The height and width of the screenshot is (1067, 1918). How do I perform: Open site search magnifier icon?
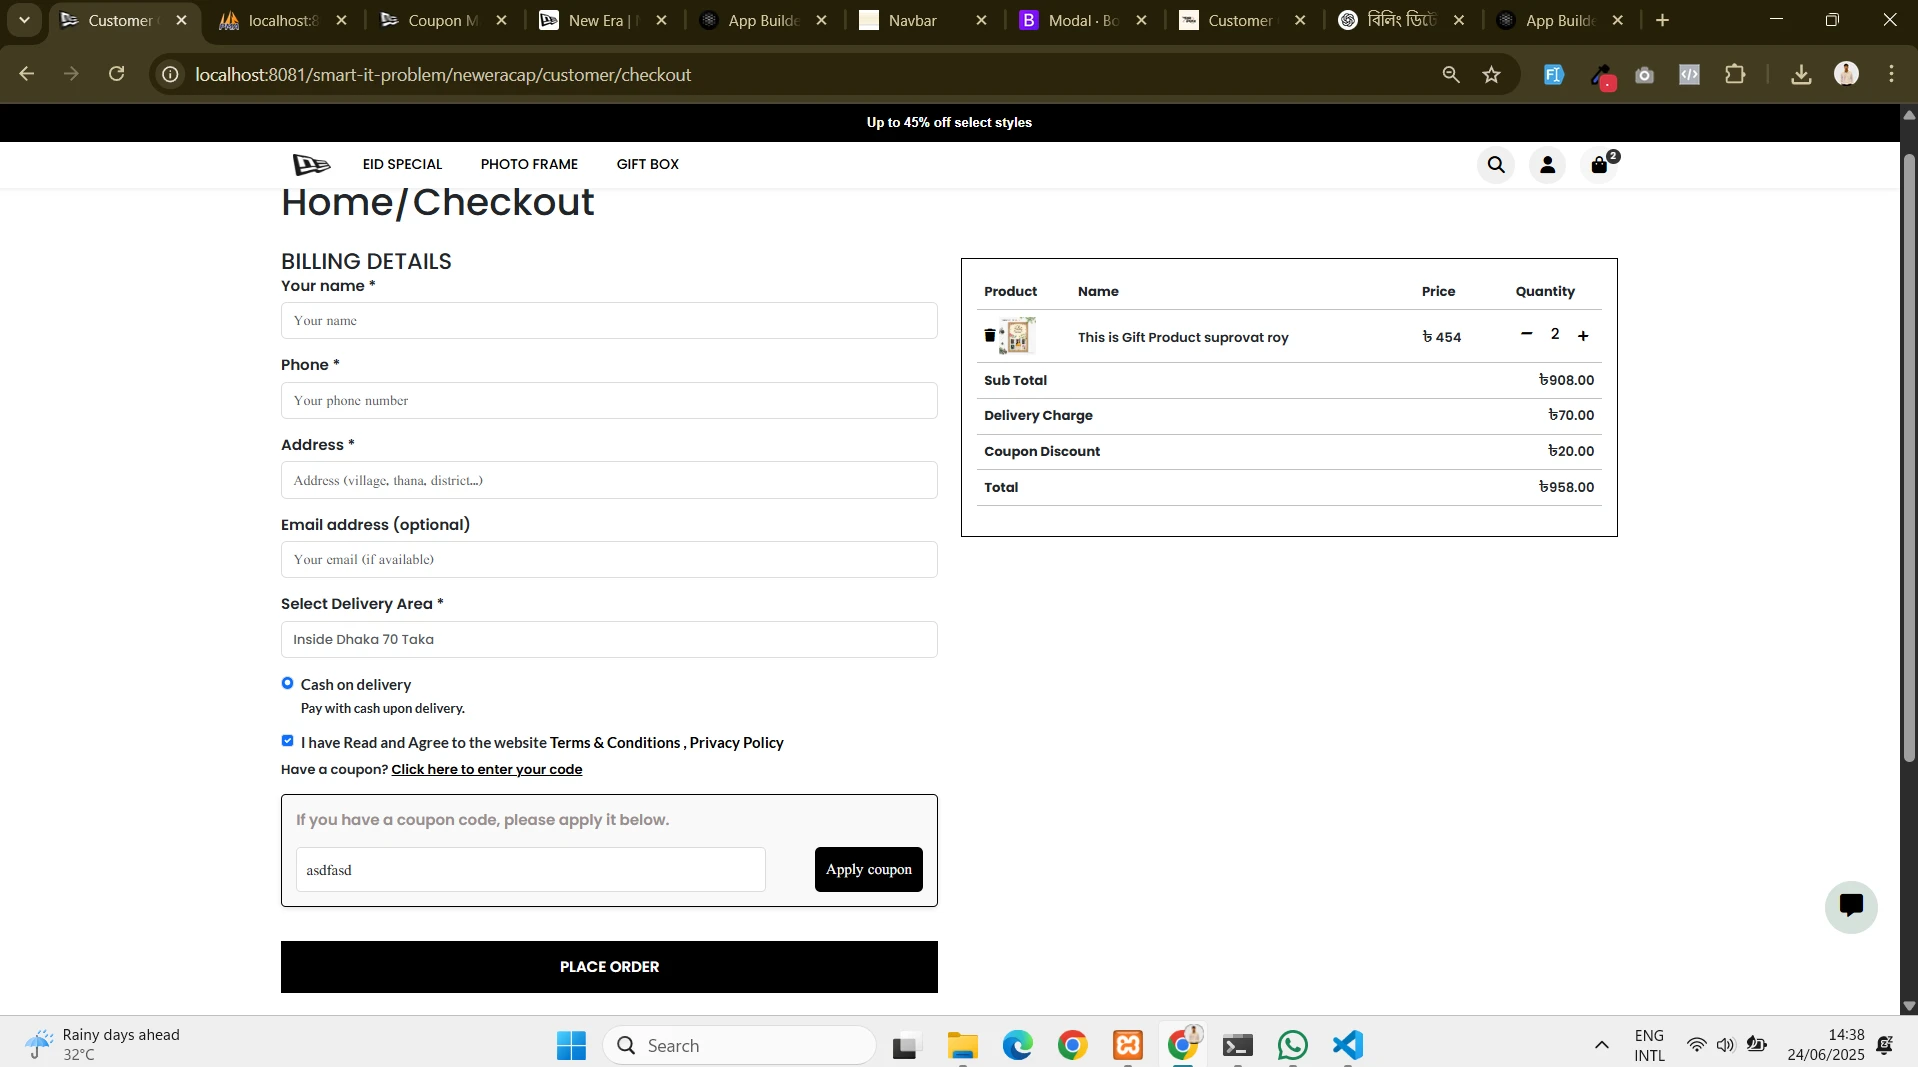click(1495, 165)
